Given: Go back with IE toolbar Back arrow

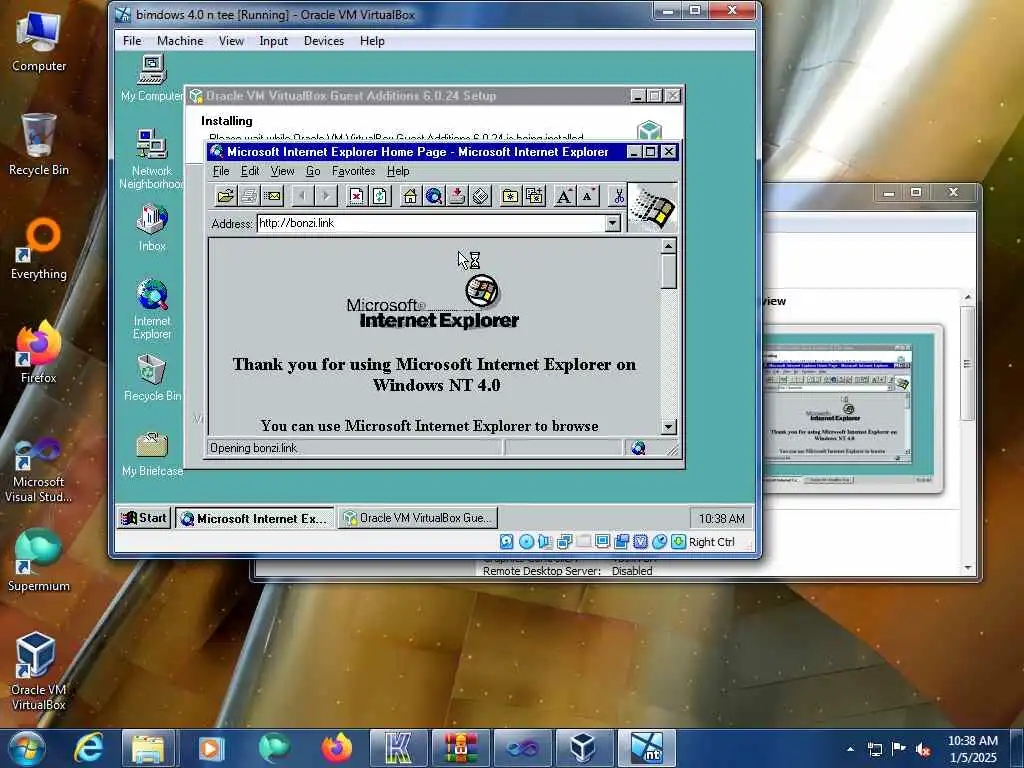Looking at the screenshot, I should [x=302, y=196].
